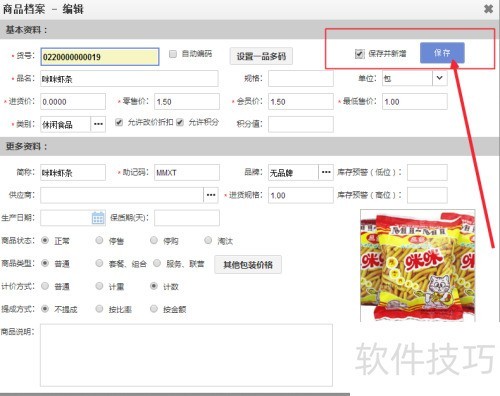The width and height of the screenshot is (500, 396).
Task: Click the 商品说明 description text area
Action: (186, 355)
